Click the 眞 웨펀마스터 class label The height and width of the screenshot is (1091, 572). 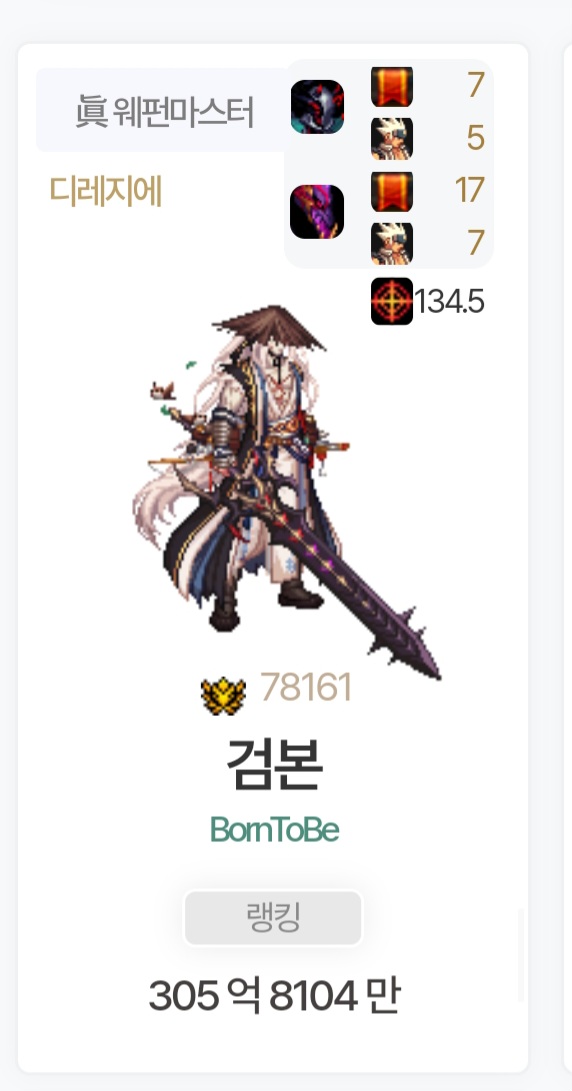pyautogui.click(x=164, y=111)
